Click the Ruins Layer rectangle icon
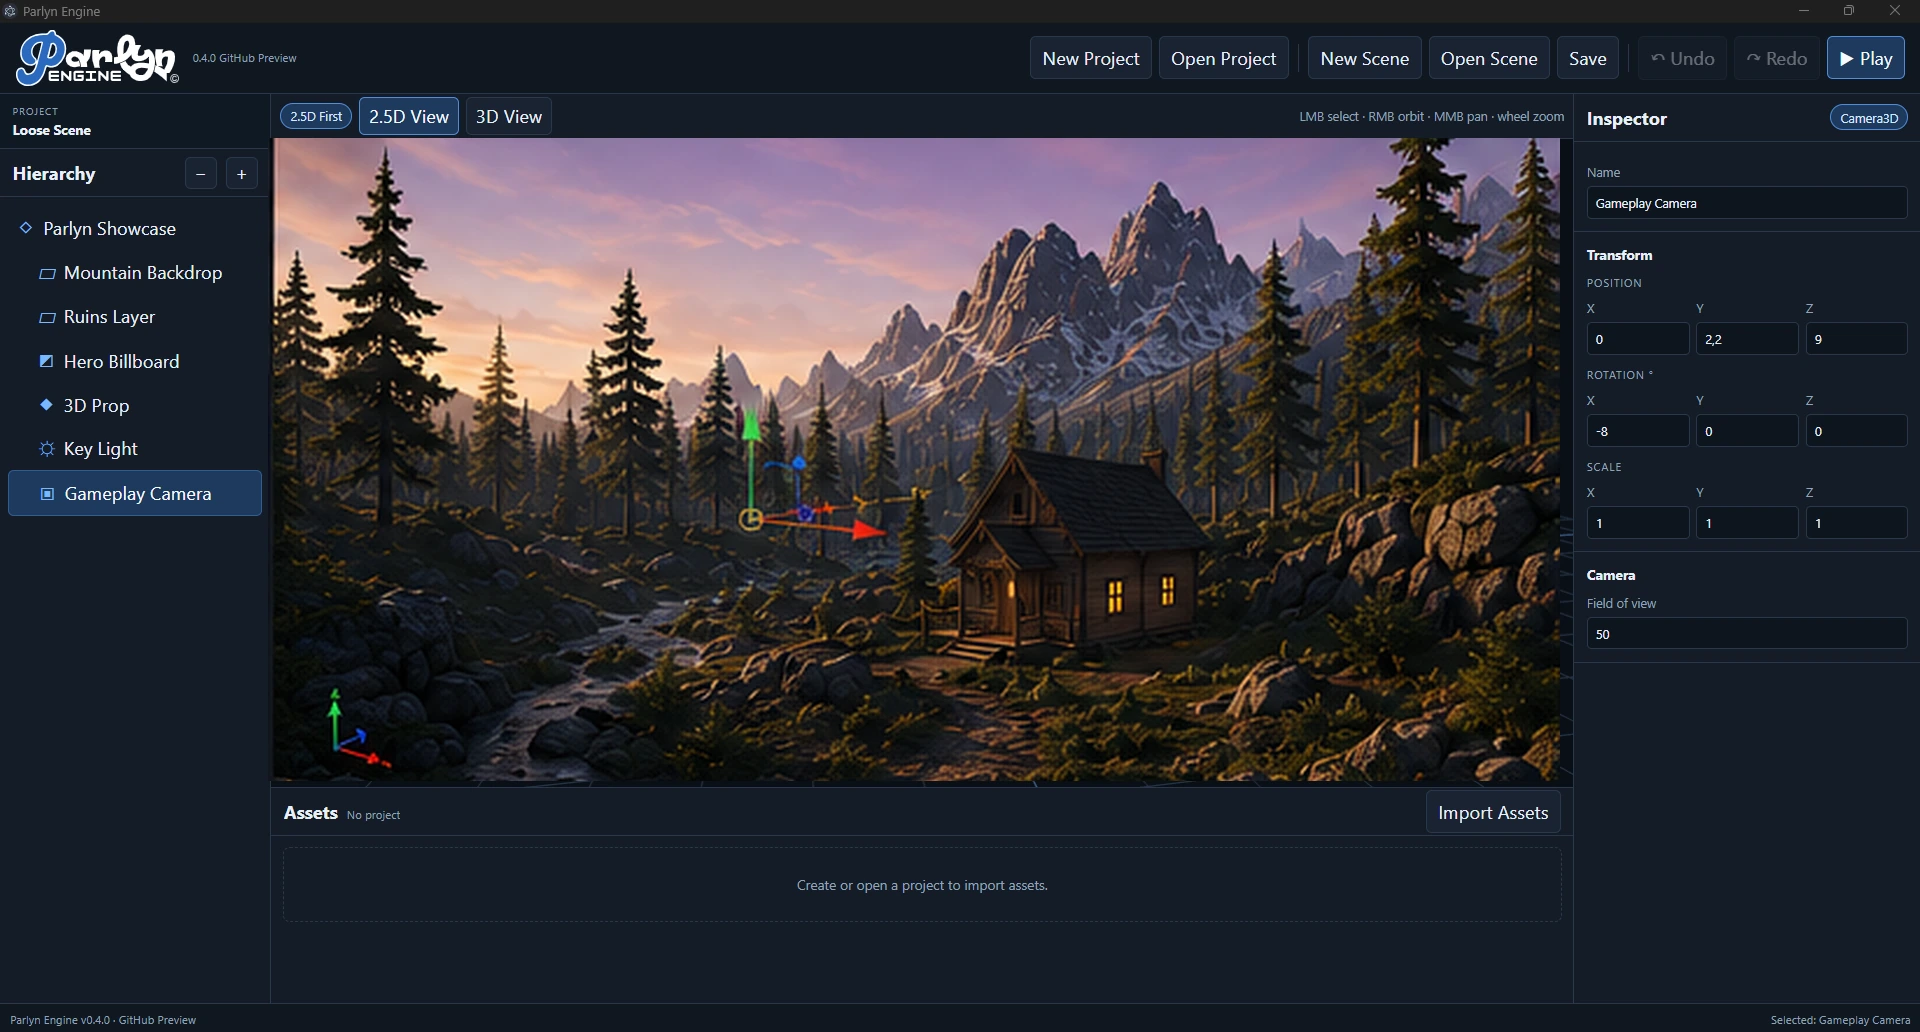The width and height of the screenshot is (1920, 1032). (x=47, y=317)
